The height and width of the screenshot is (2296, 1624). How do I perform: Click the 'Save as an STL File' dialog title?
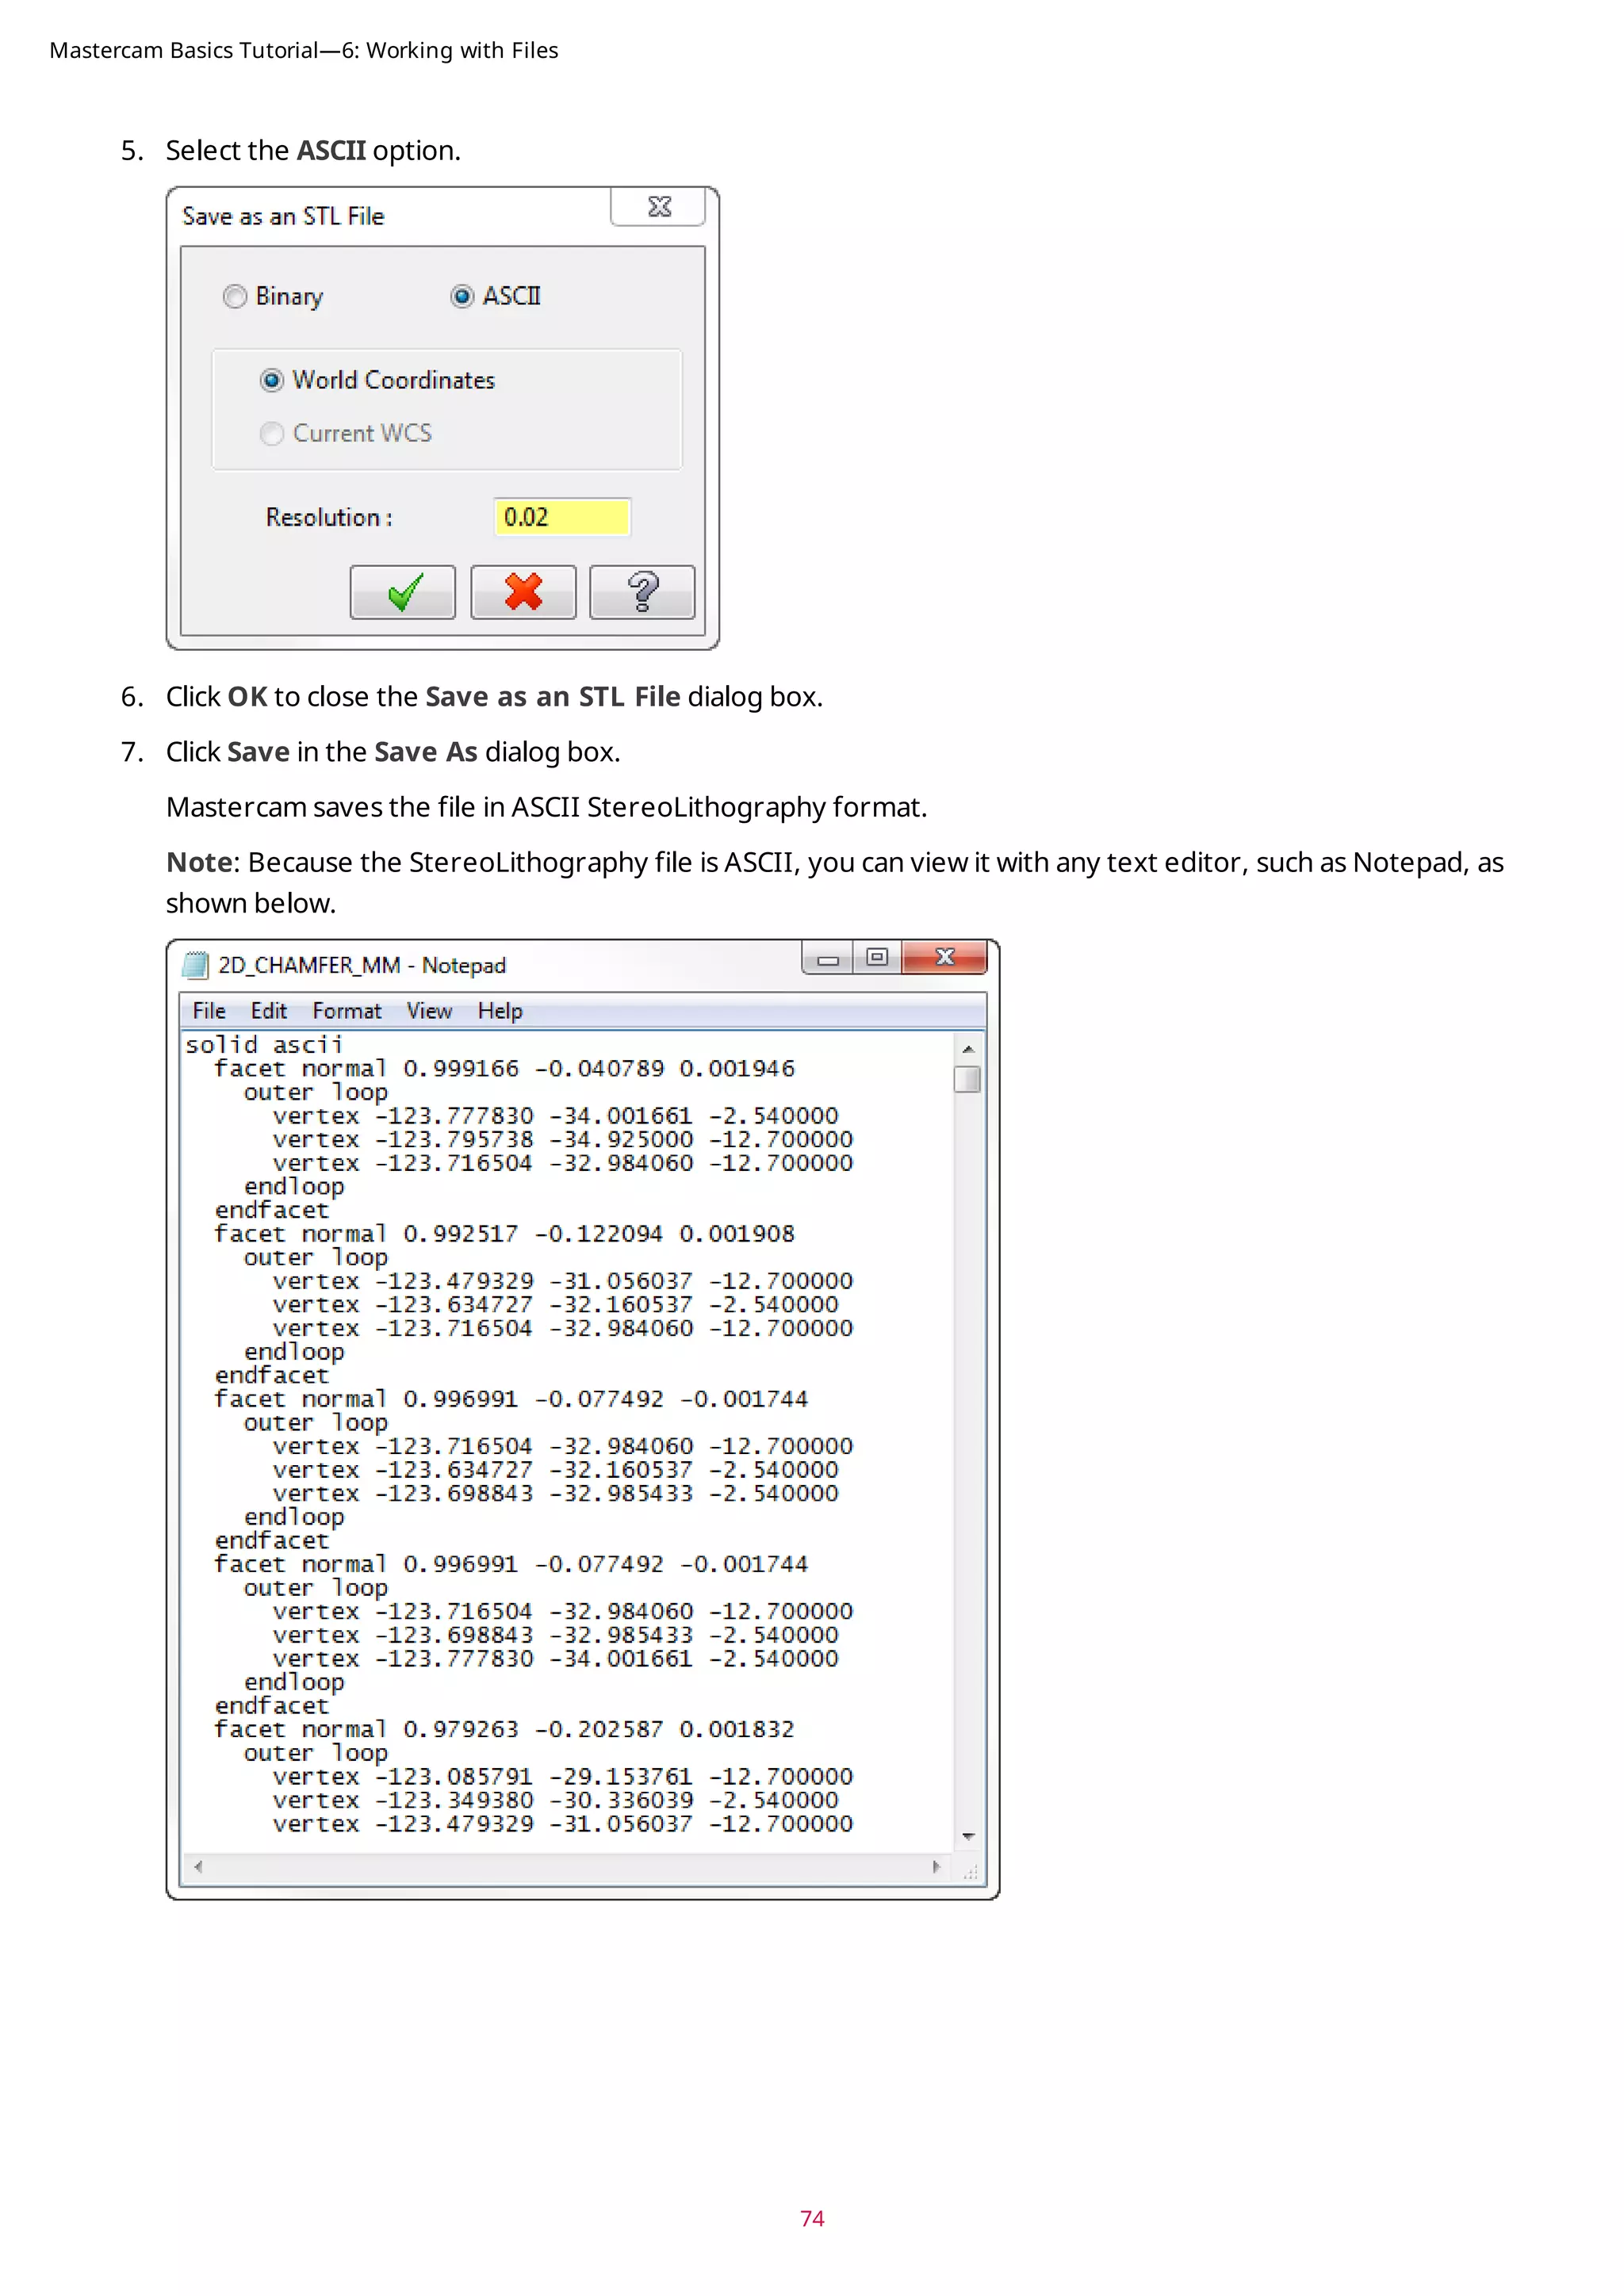[283, 216]
